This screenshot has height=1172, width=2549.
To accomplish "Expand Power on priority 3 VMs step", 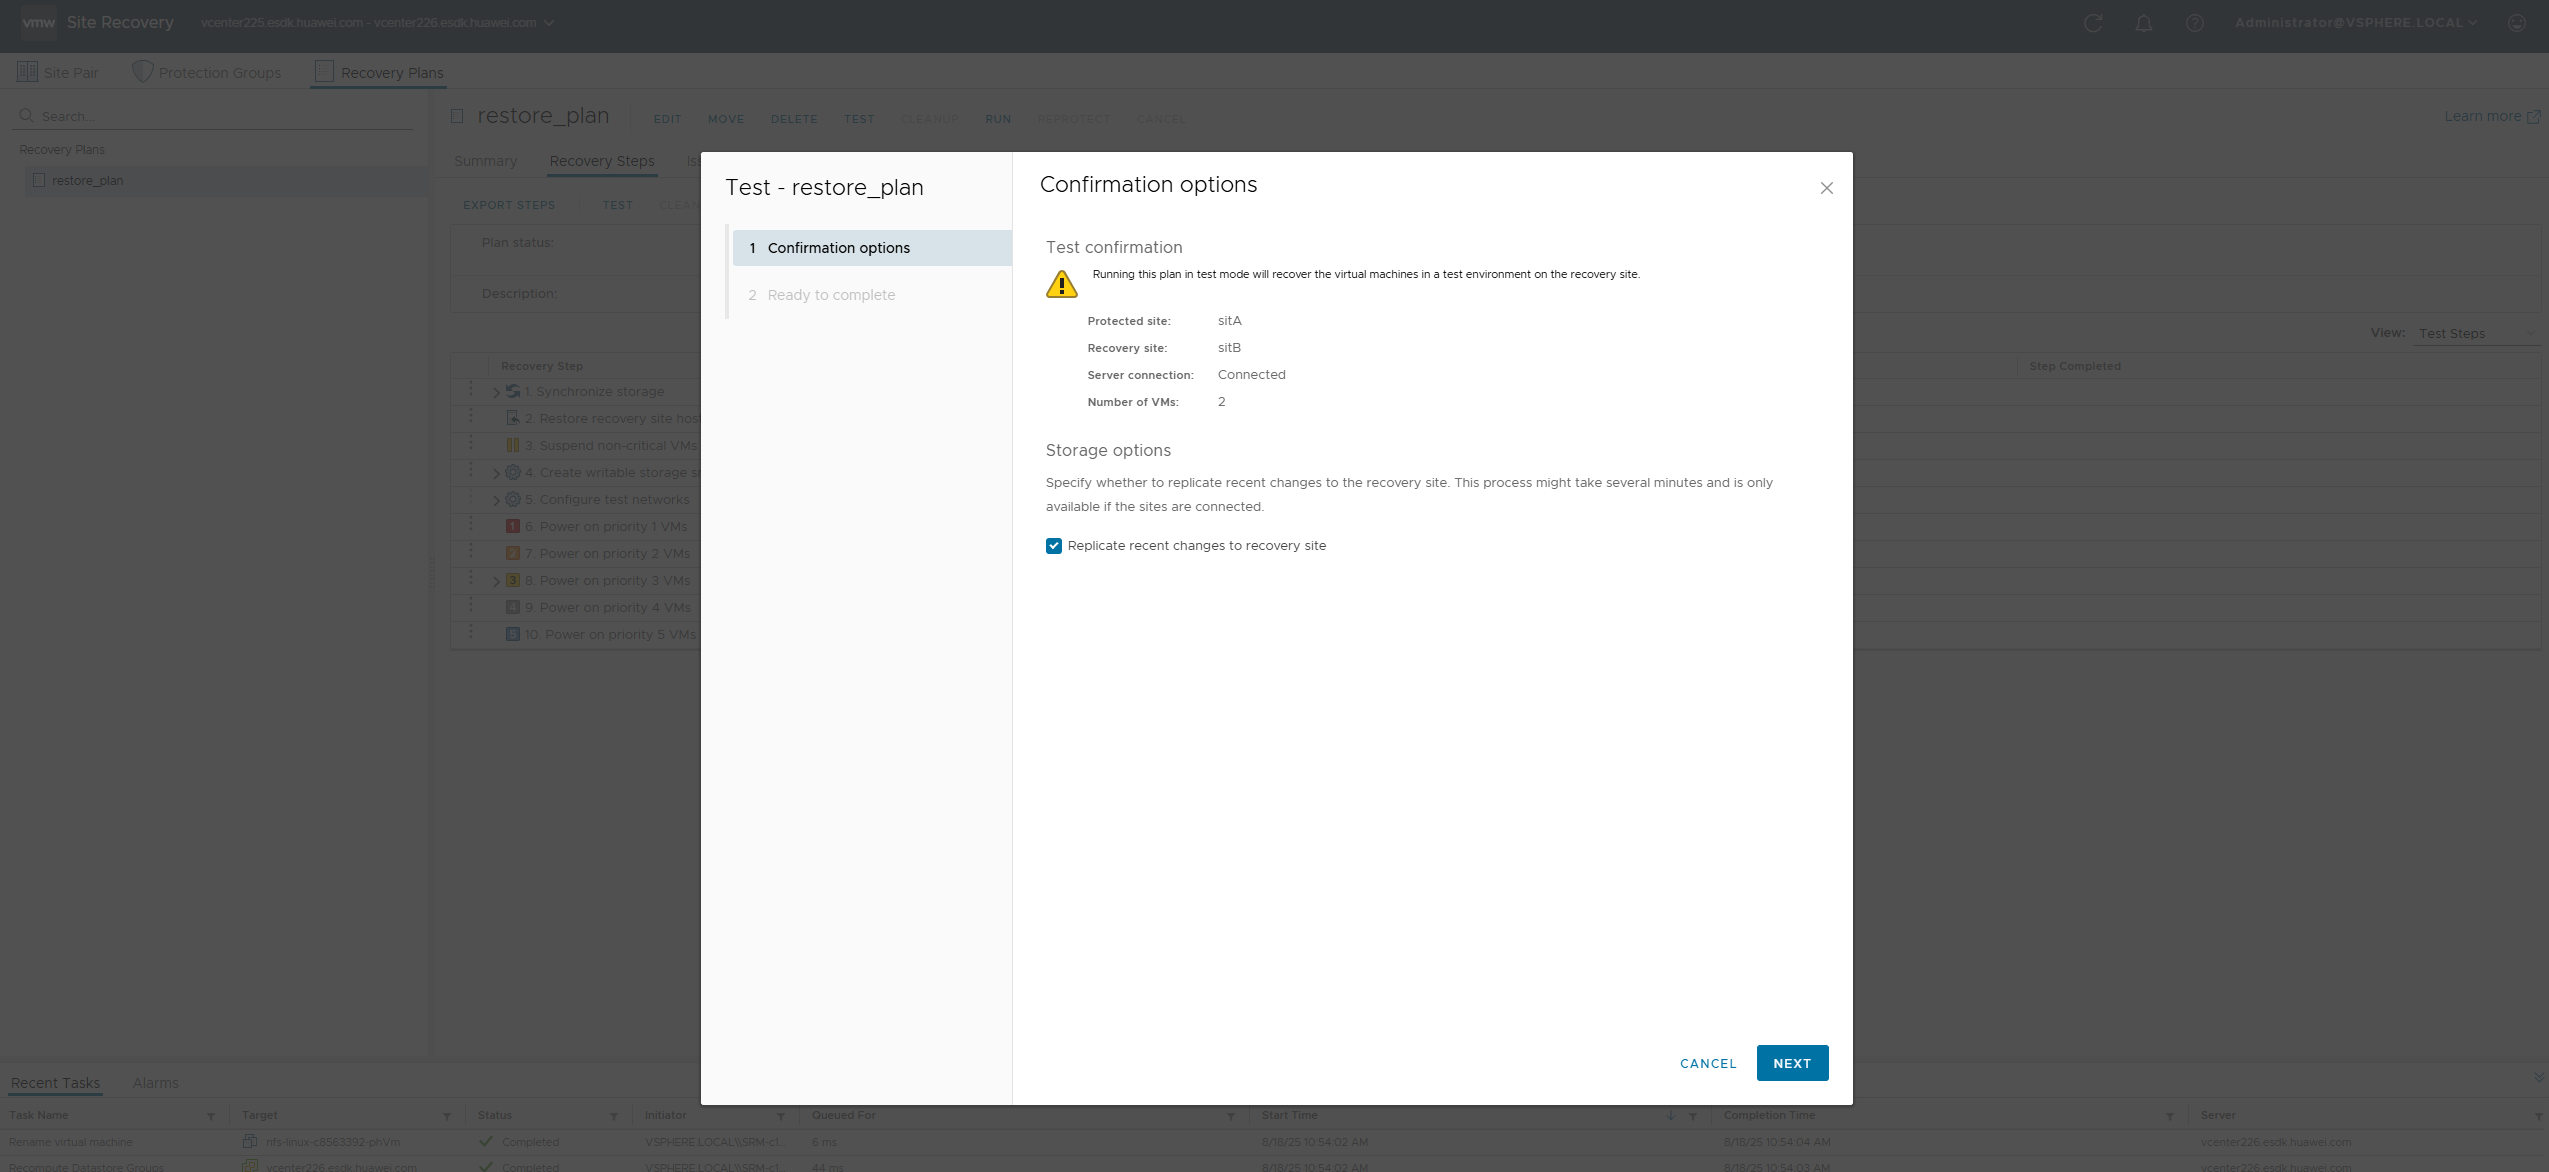I will (x=497, y=581).
